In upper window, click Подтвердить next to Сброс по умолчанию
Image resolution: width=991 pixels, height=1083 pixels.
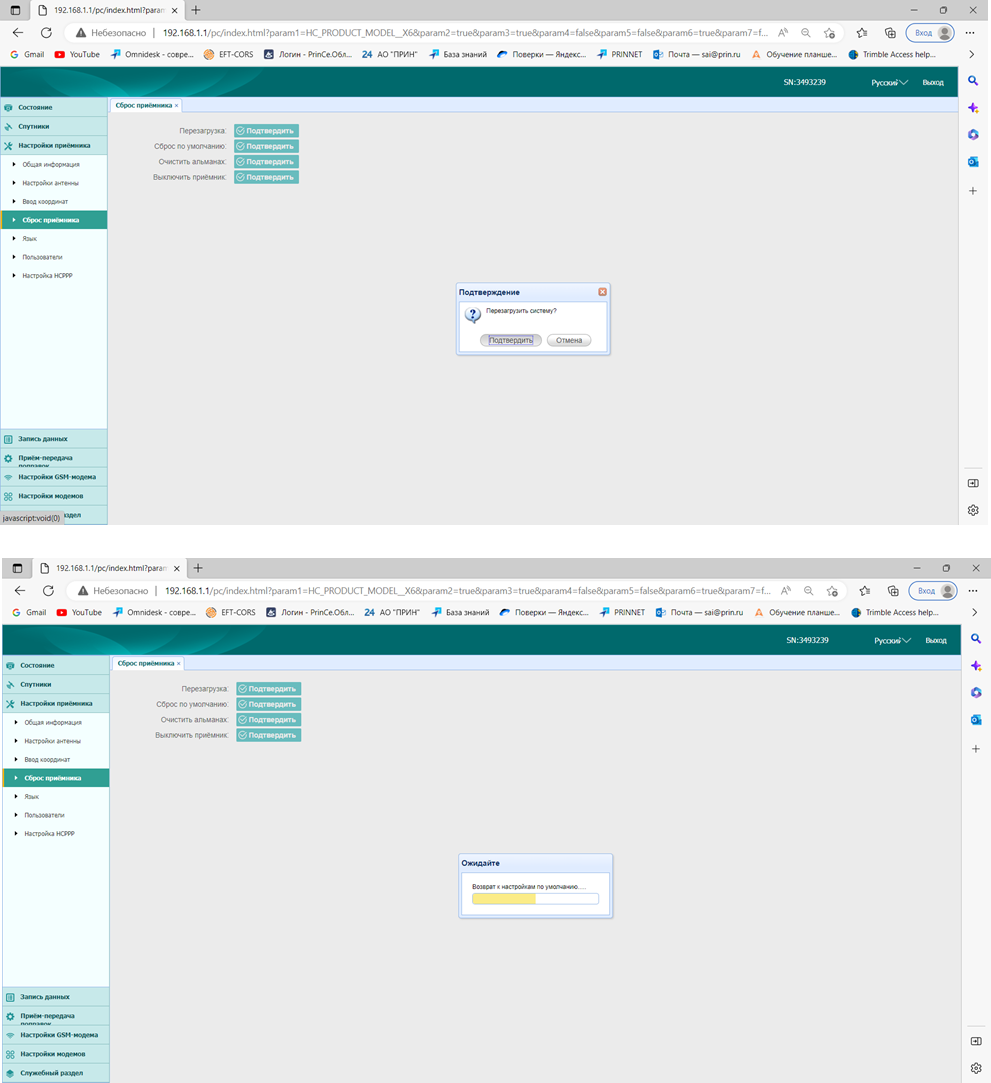point(266,146)
